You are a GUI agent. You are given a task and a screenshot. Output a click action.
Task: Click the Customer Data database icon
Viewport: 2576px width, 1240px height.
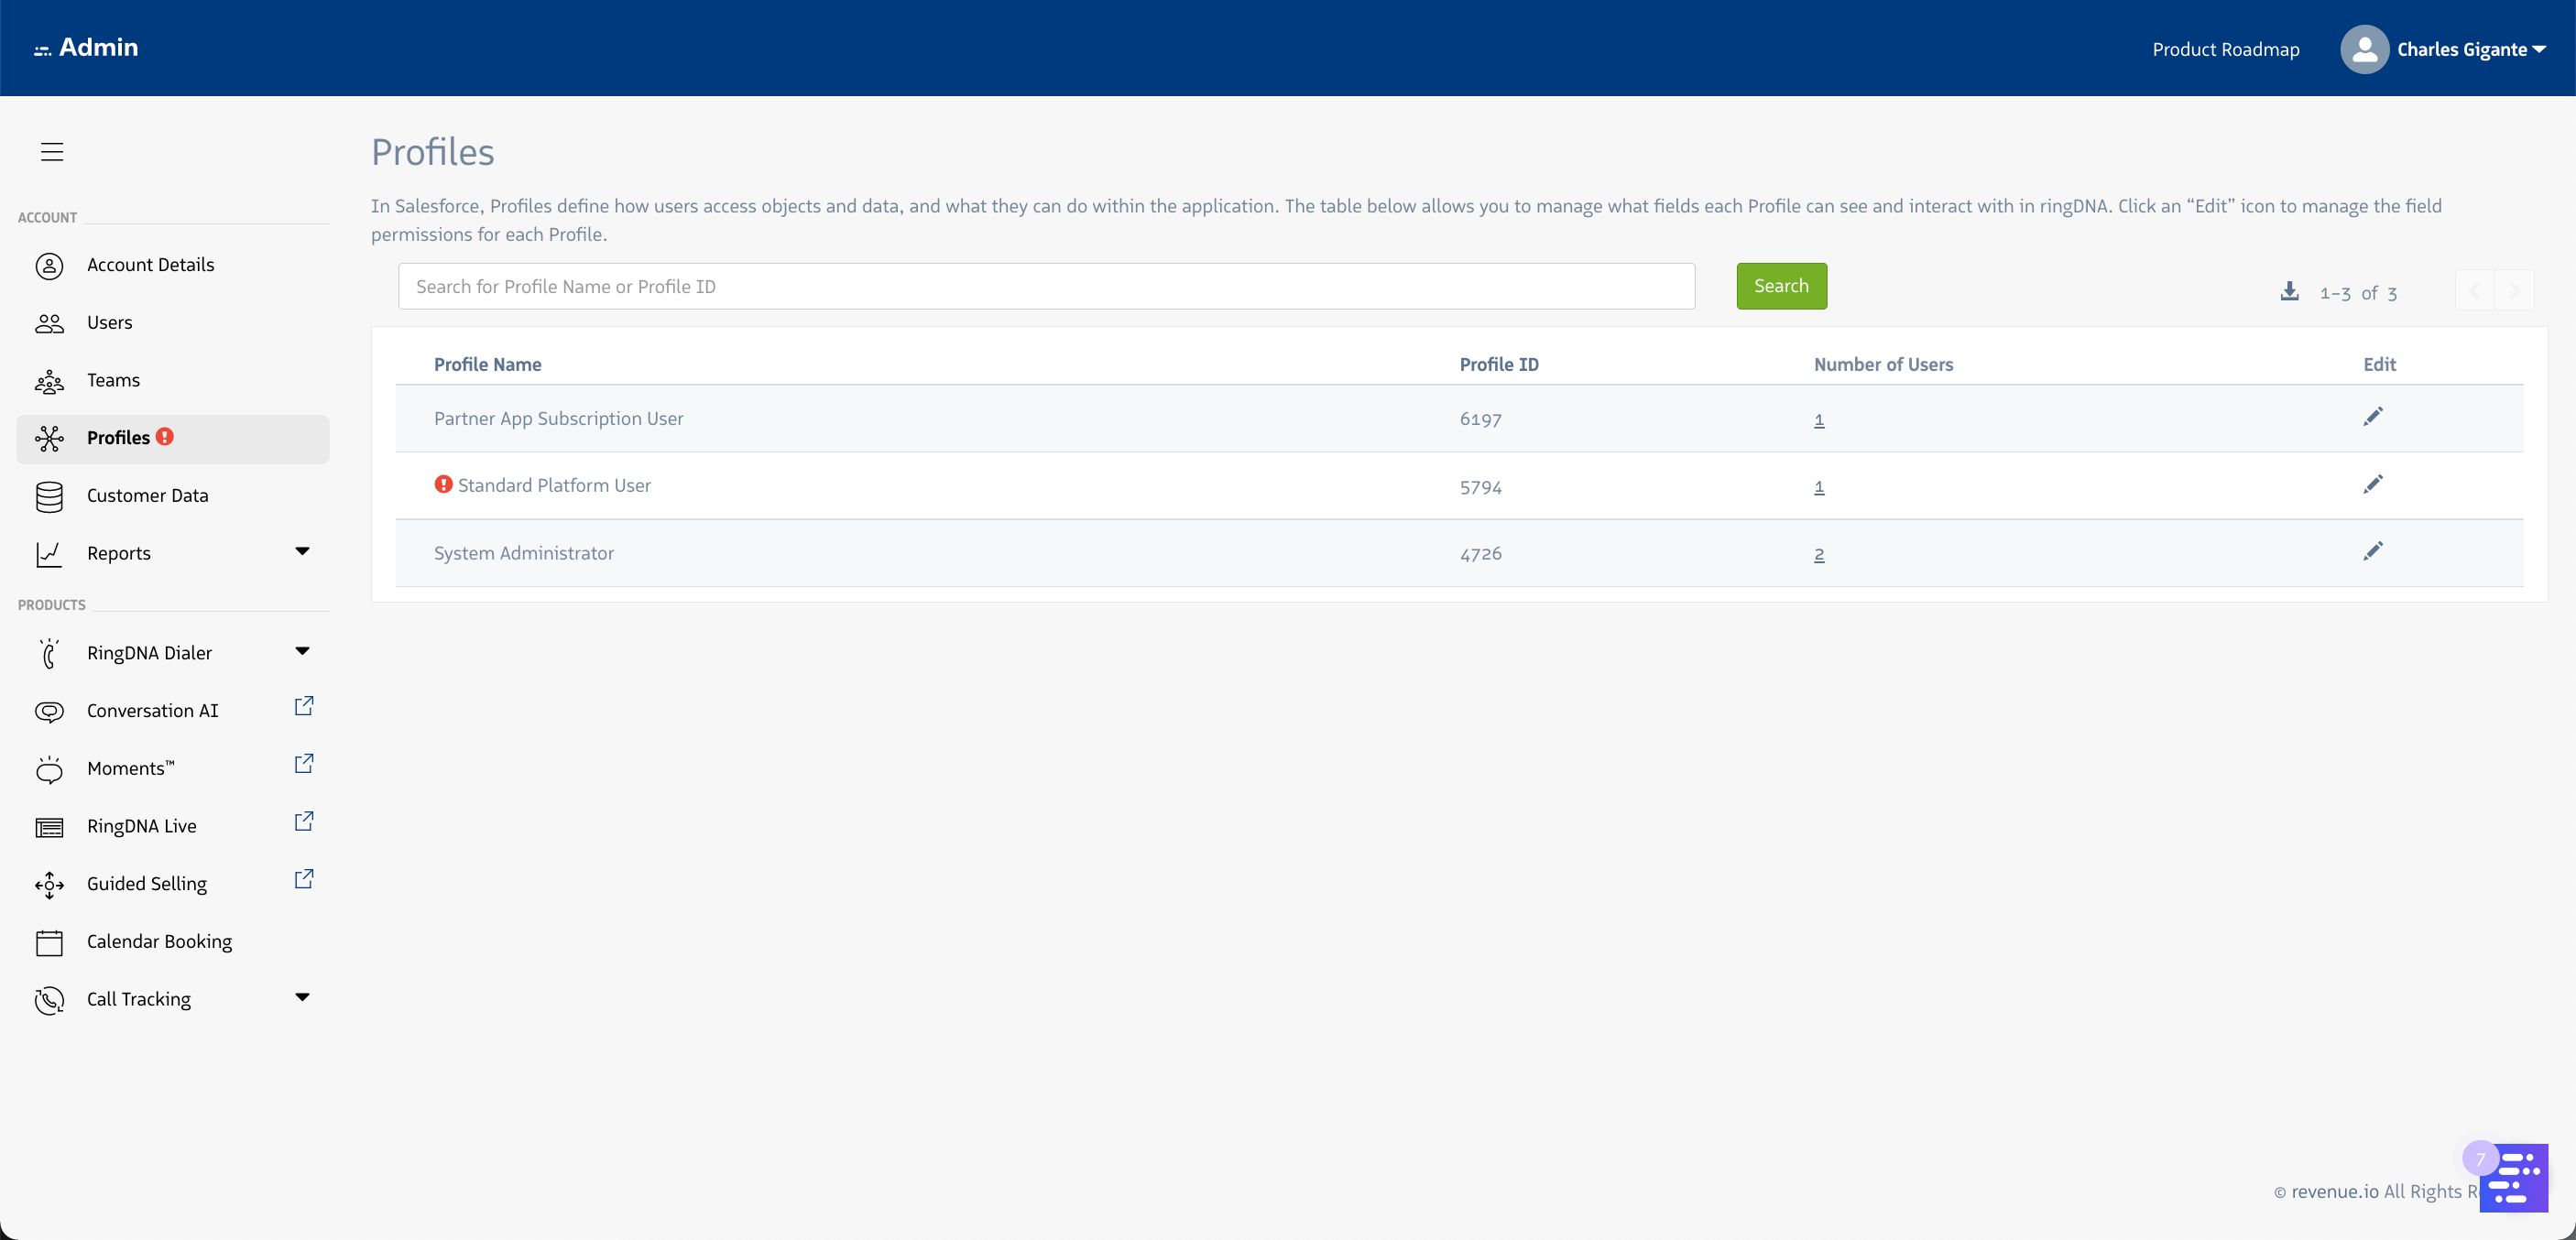point(50,496)
